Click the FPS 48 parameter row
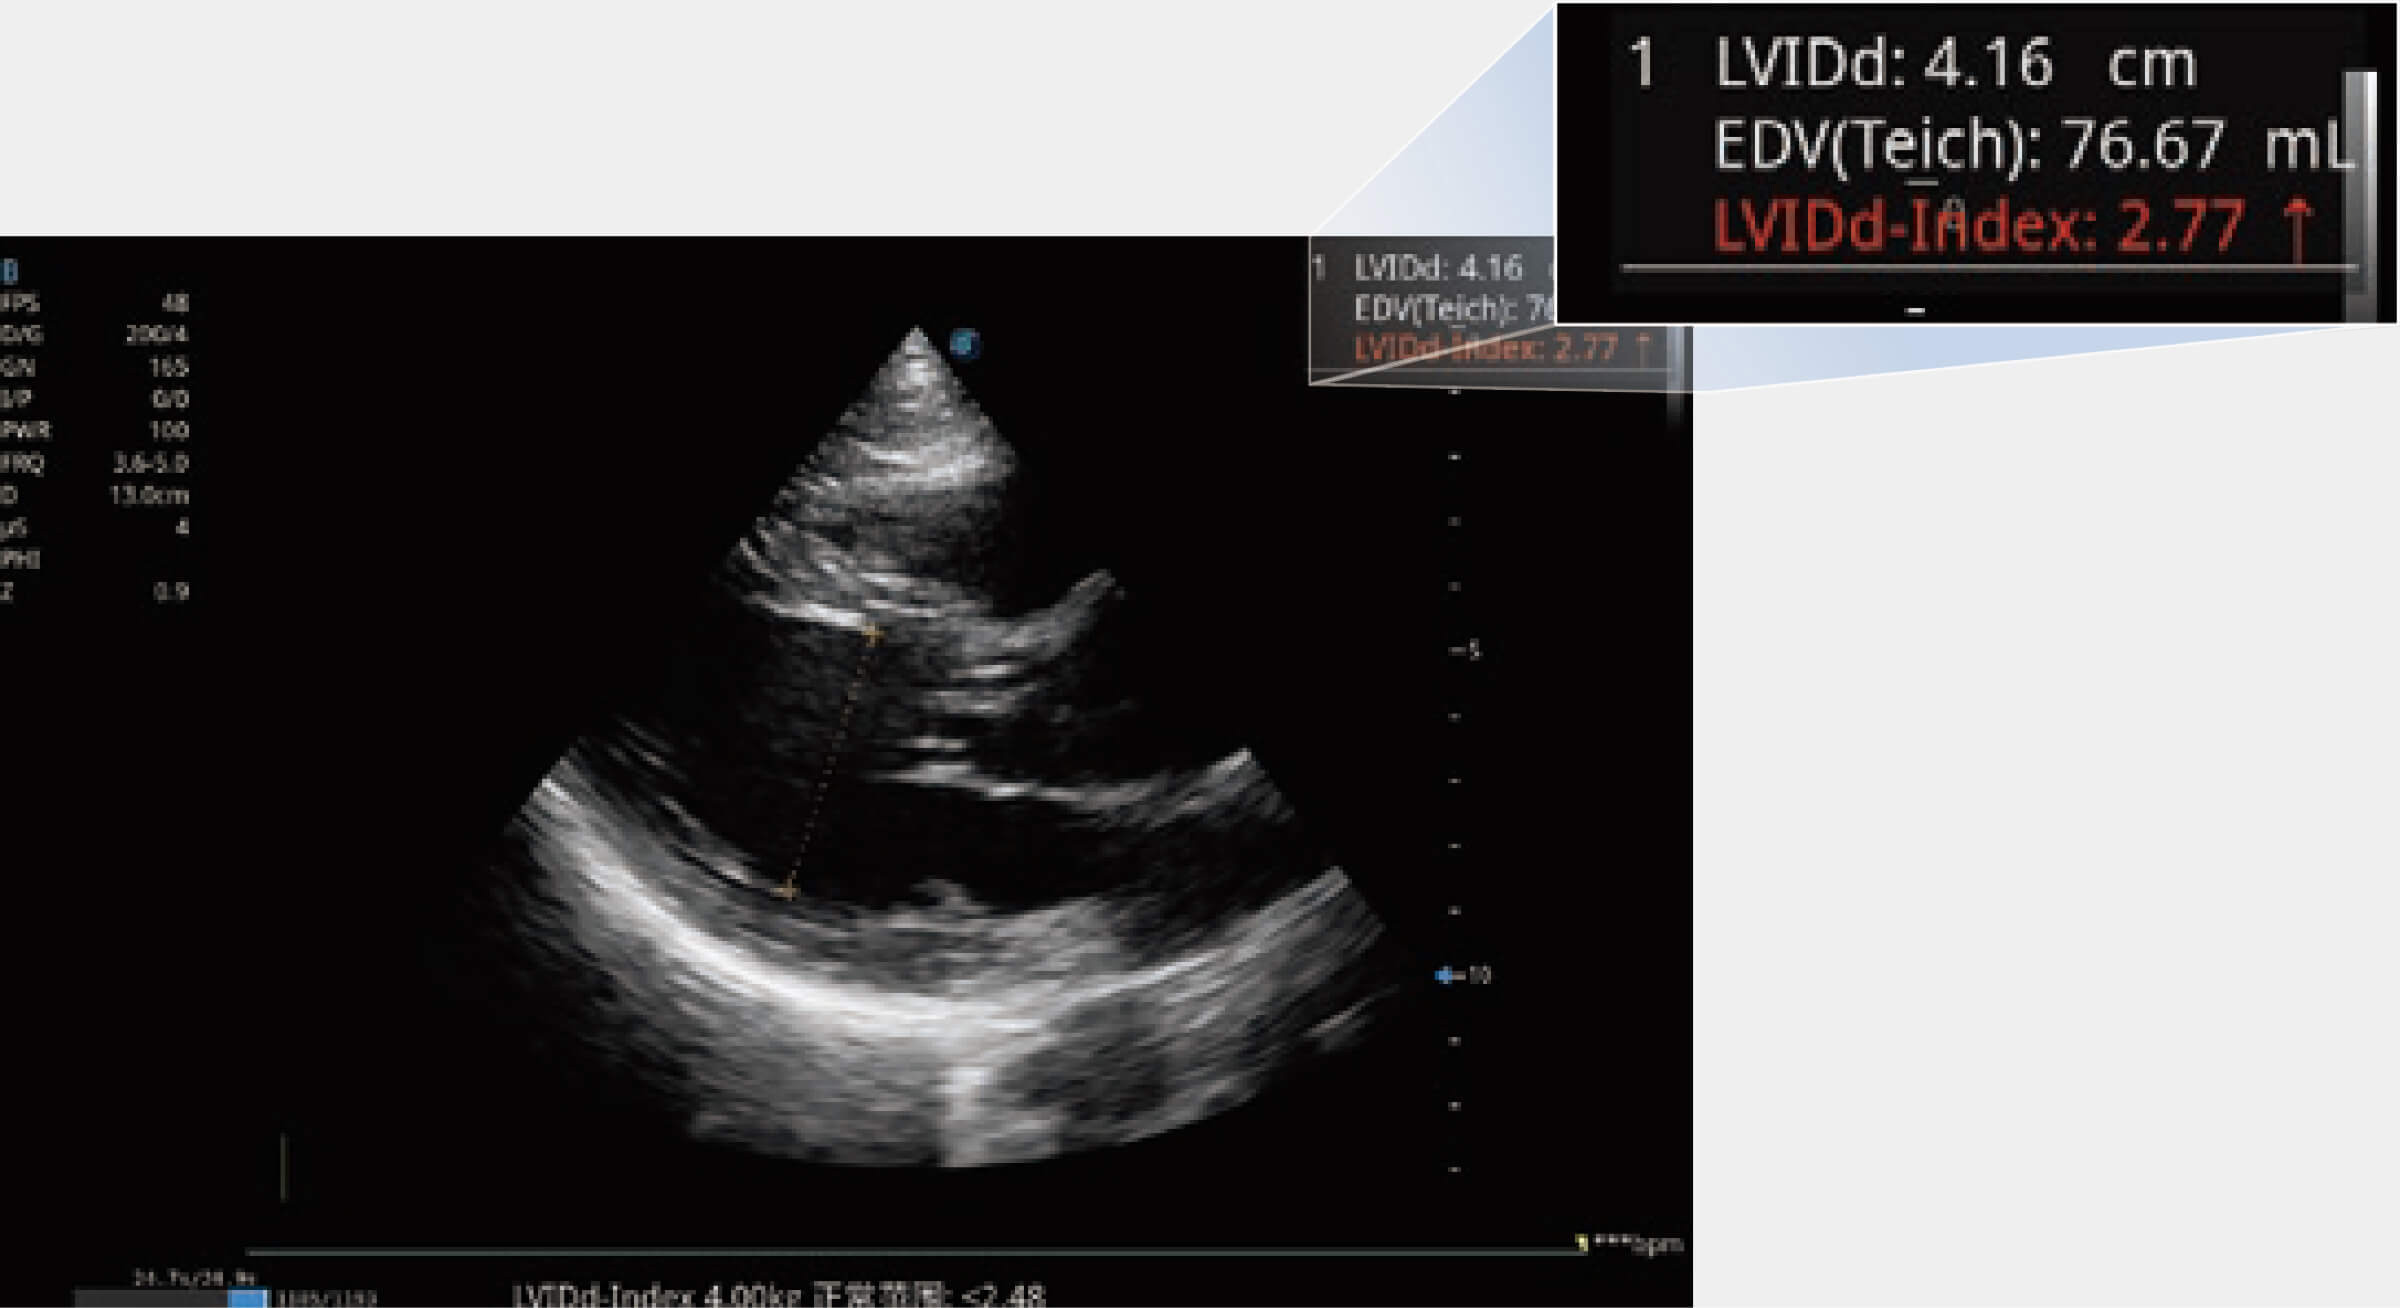The image size is (2400, 1308). [95, 302]
